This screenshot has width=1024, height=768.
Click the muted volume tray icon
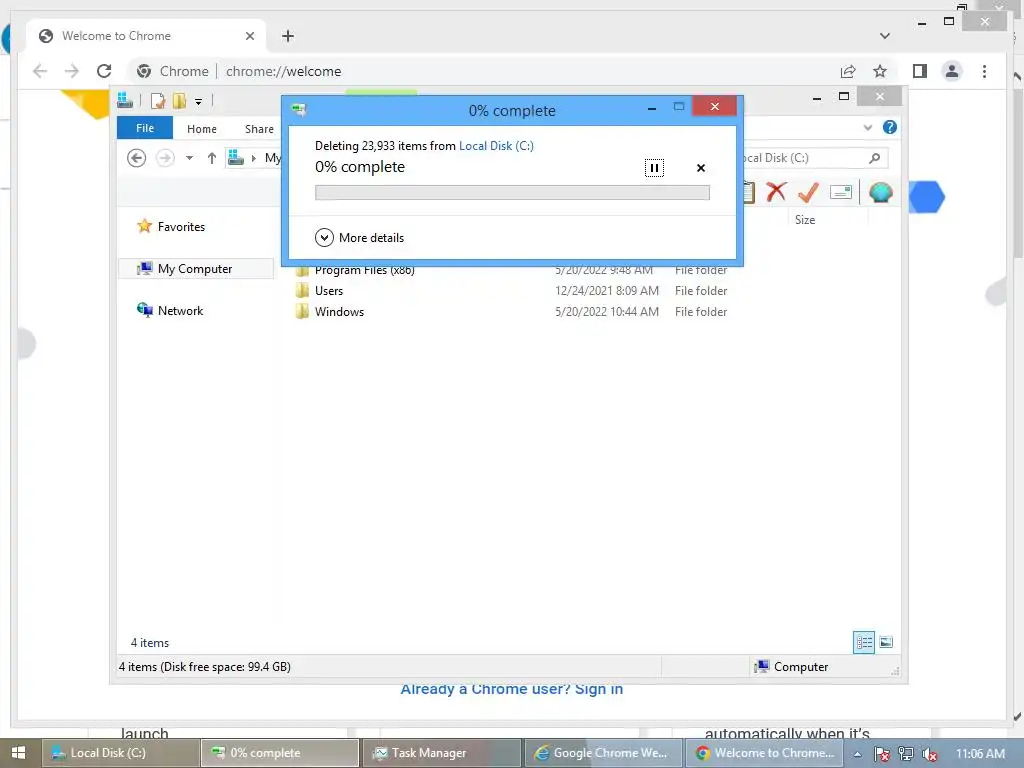930,754
